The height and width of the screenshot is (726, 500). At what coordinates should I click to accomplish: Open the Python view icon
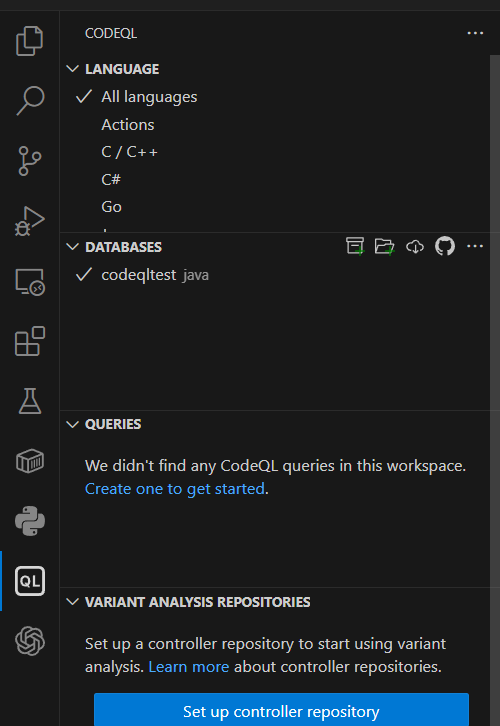(30, 521)
